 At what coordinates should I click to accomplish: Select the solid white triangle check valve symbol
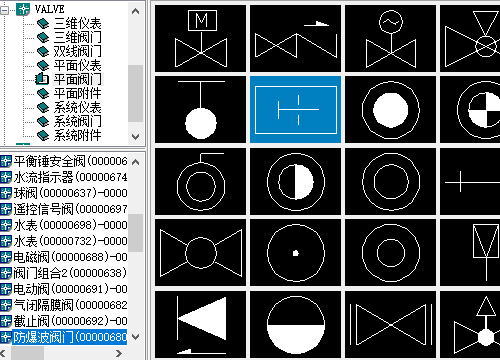tap(200, 324)
